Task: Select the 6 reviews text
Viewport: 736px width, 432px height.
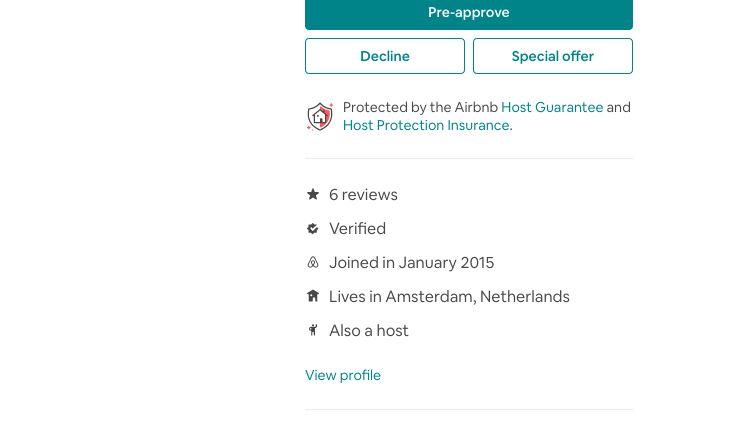Action: tap(363, 195)
